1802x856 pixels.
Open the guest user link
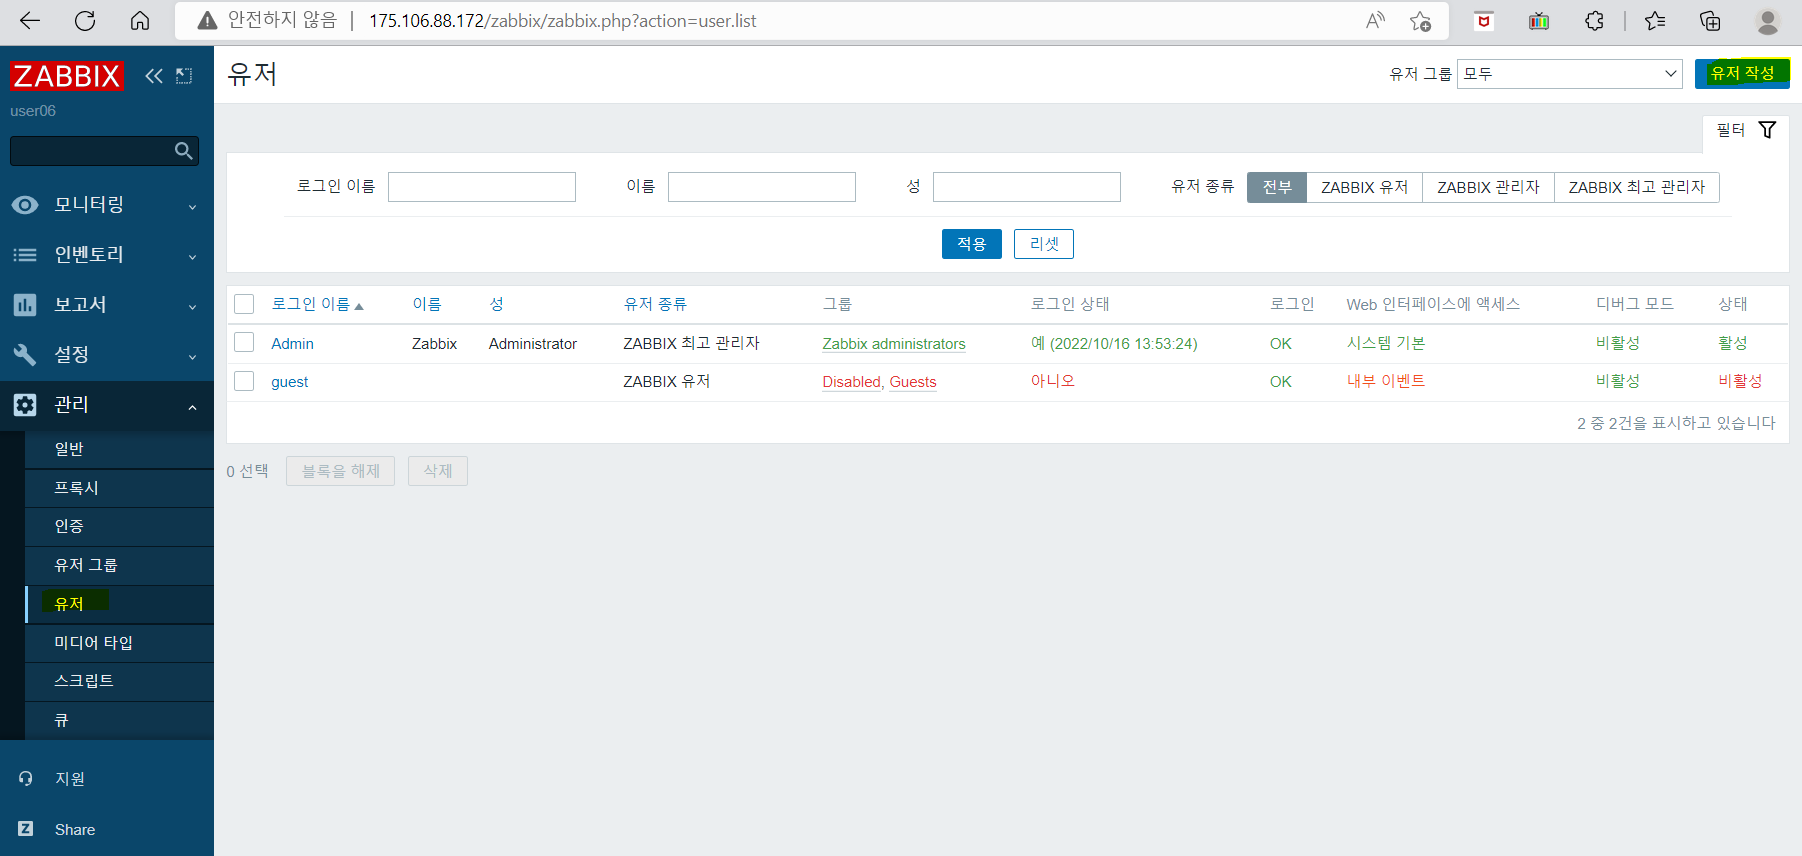pos(290,382)
